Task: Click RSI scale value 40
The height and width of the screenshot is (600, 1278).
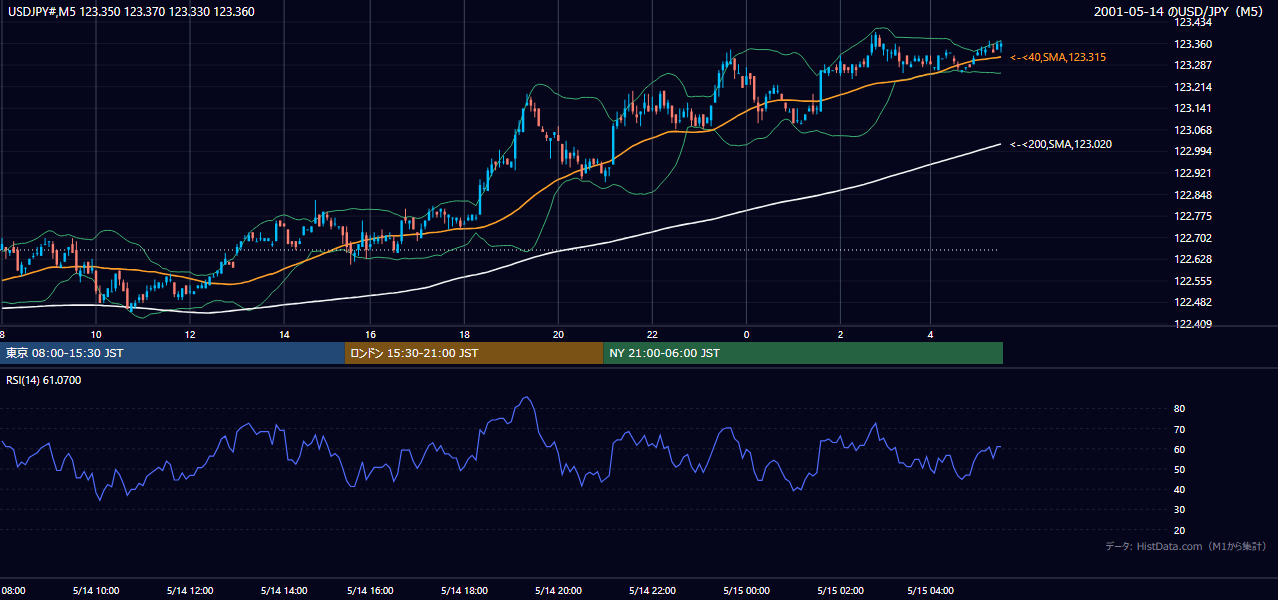Action: point(1179,489)
